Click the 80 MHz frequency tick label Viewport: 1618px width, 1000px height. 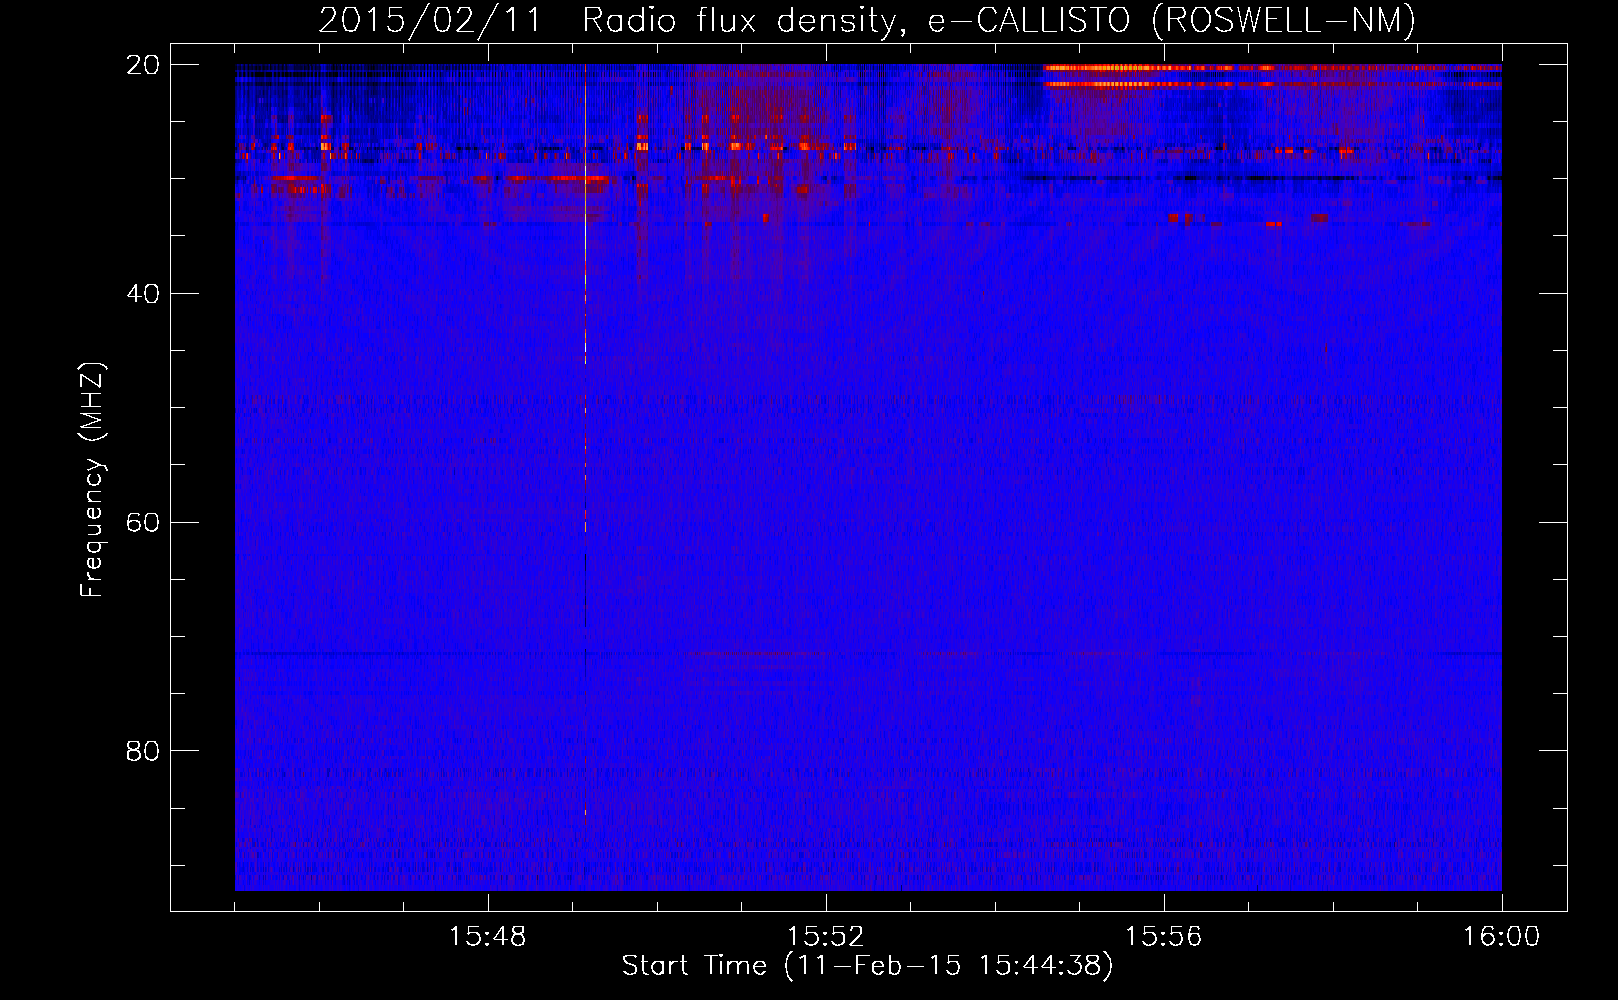click(x=143, y=751)
